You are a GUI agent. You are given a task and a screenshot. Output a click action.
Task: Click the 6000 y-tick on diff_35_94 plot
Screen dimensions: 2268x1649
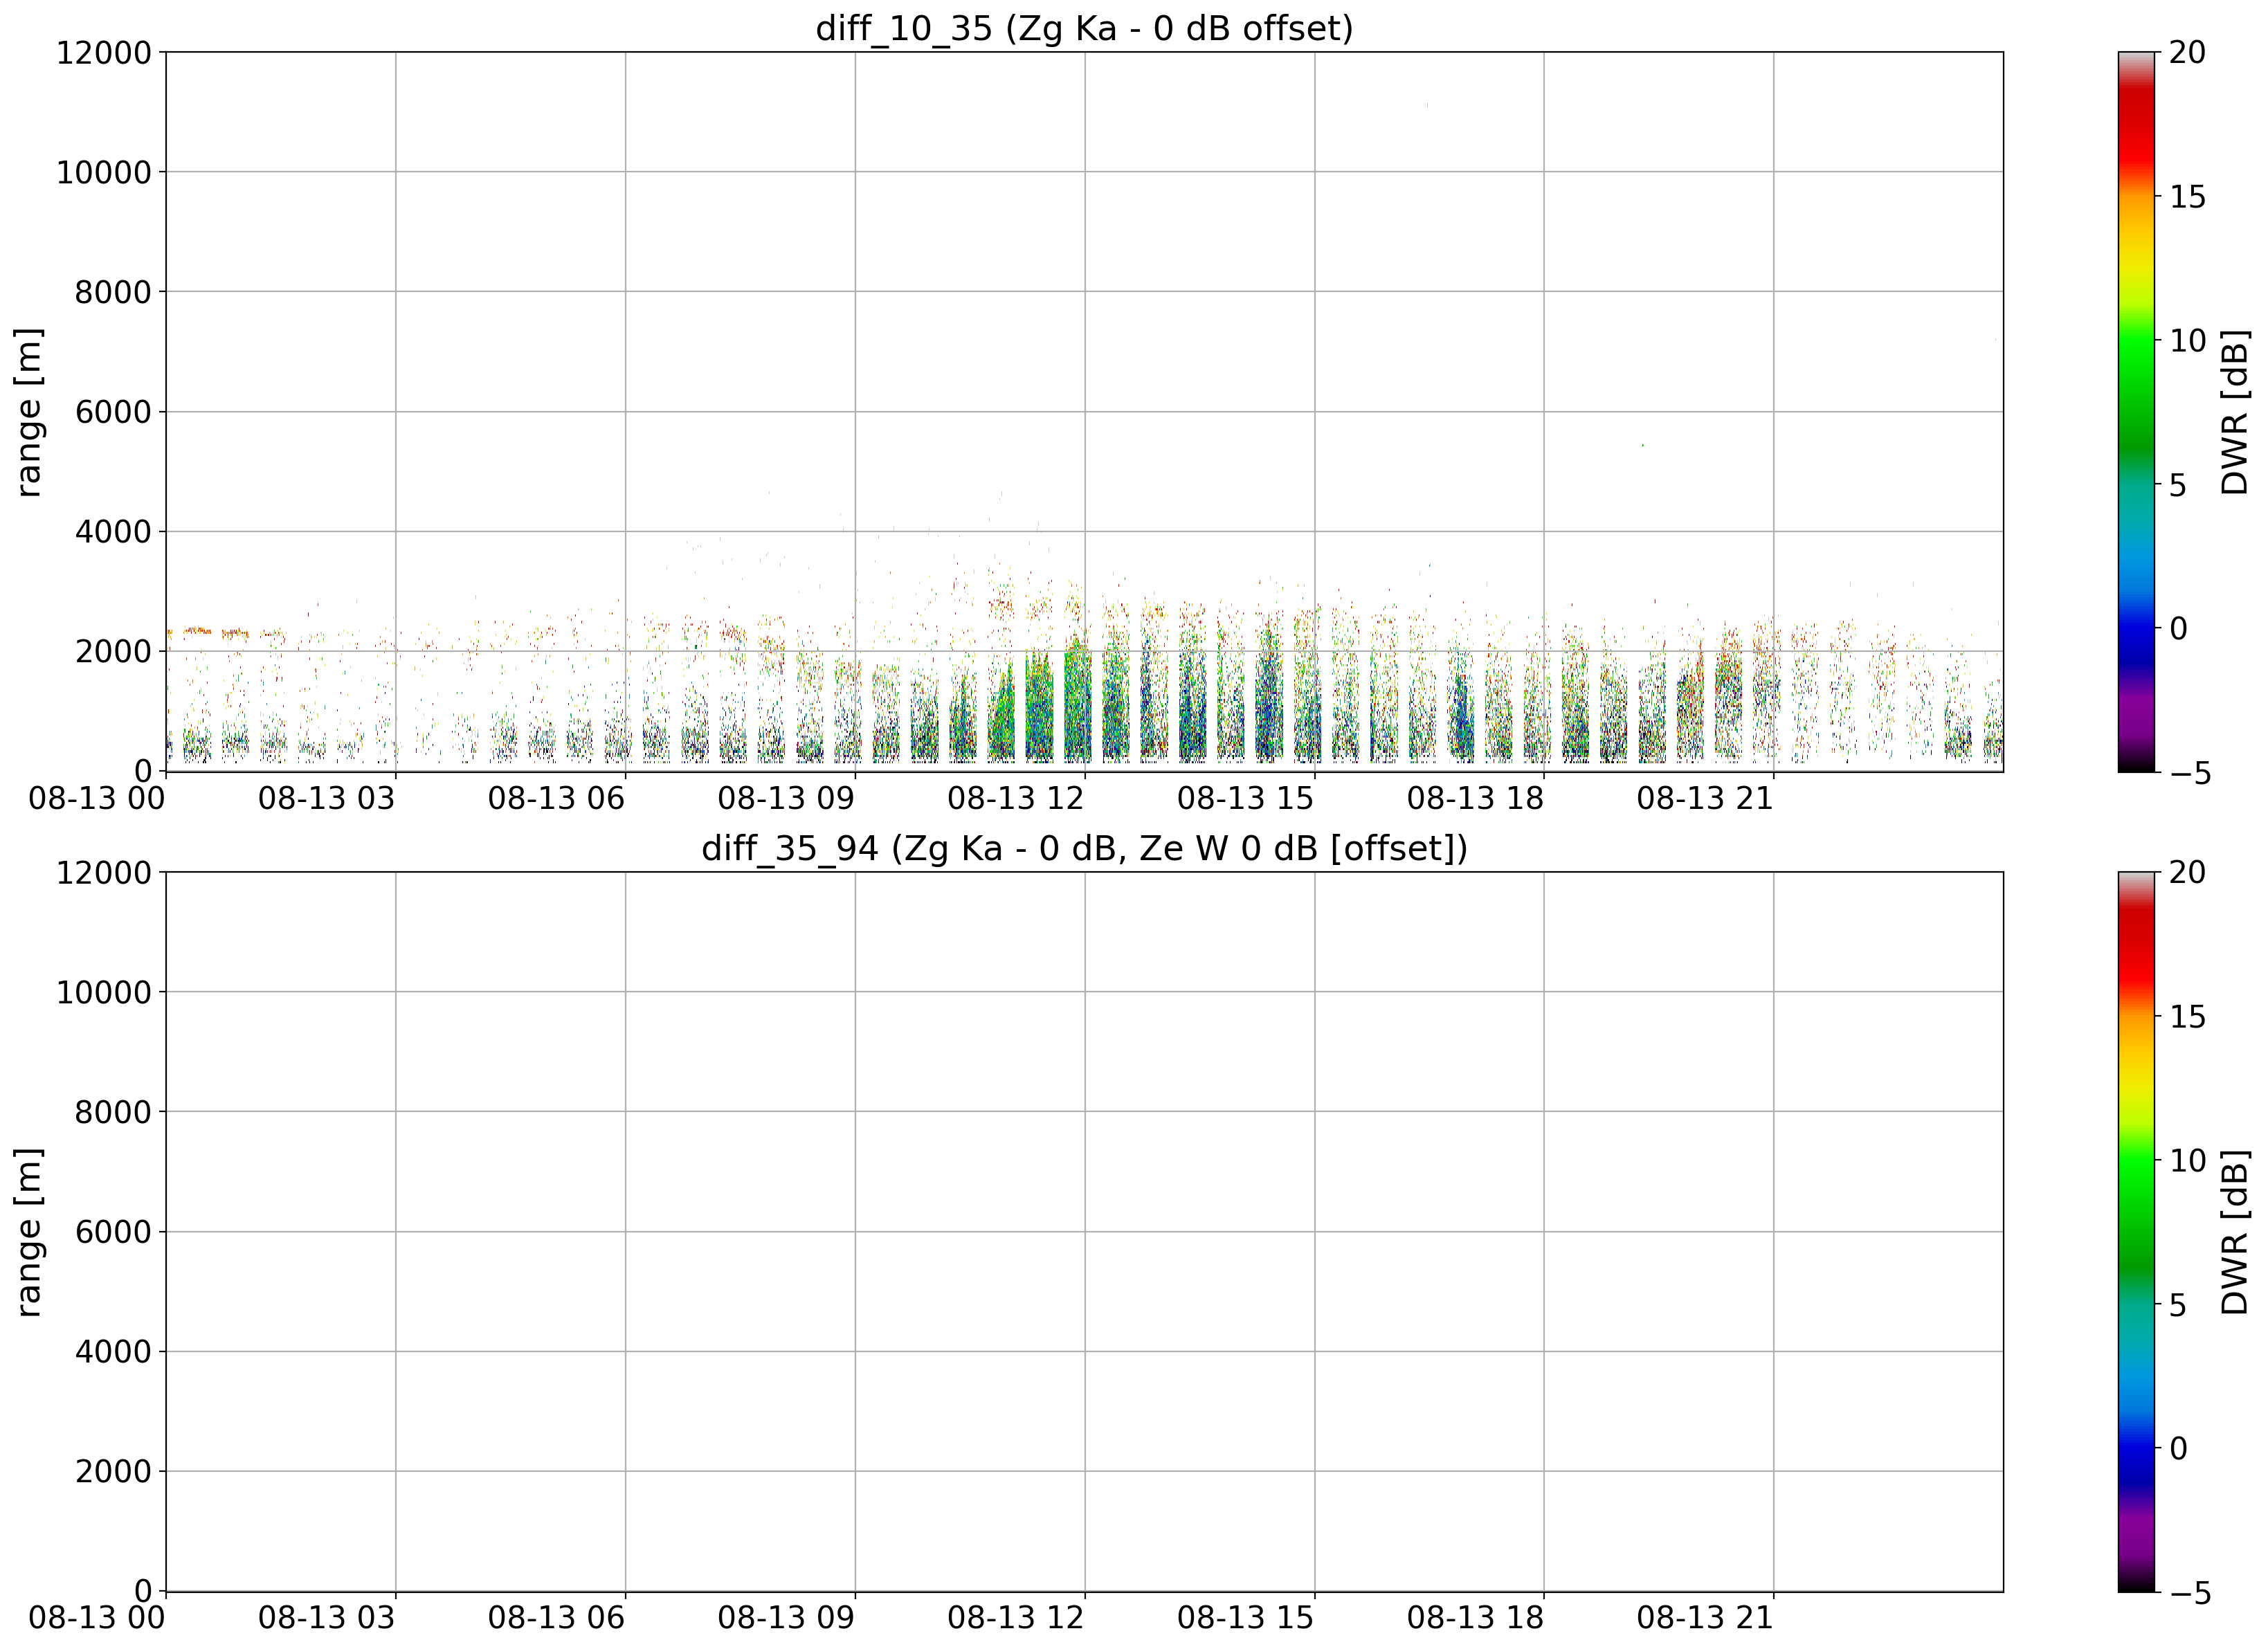(113, 1231)
